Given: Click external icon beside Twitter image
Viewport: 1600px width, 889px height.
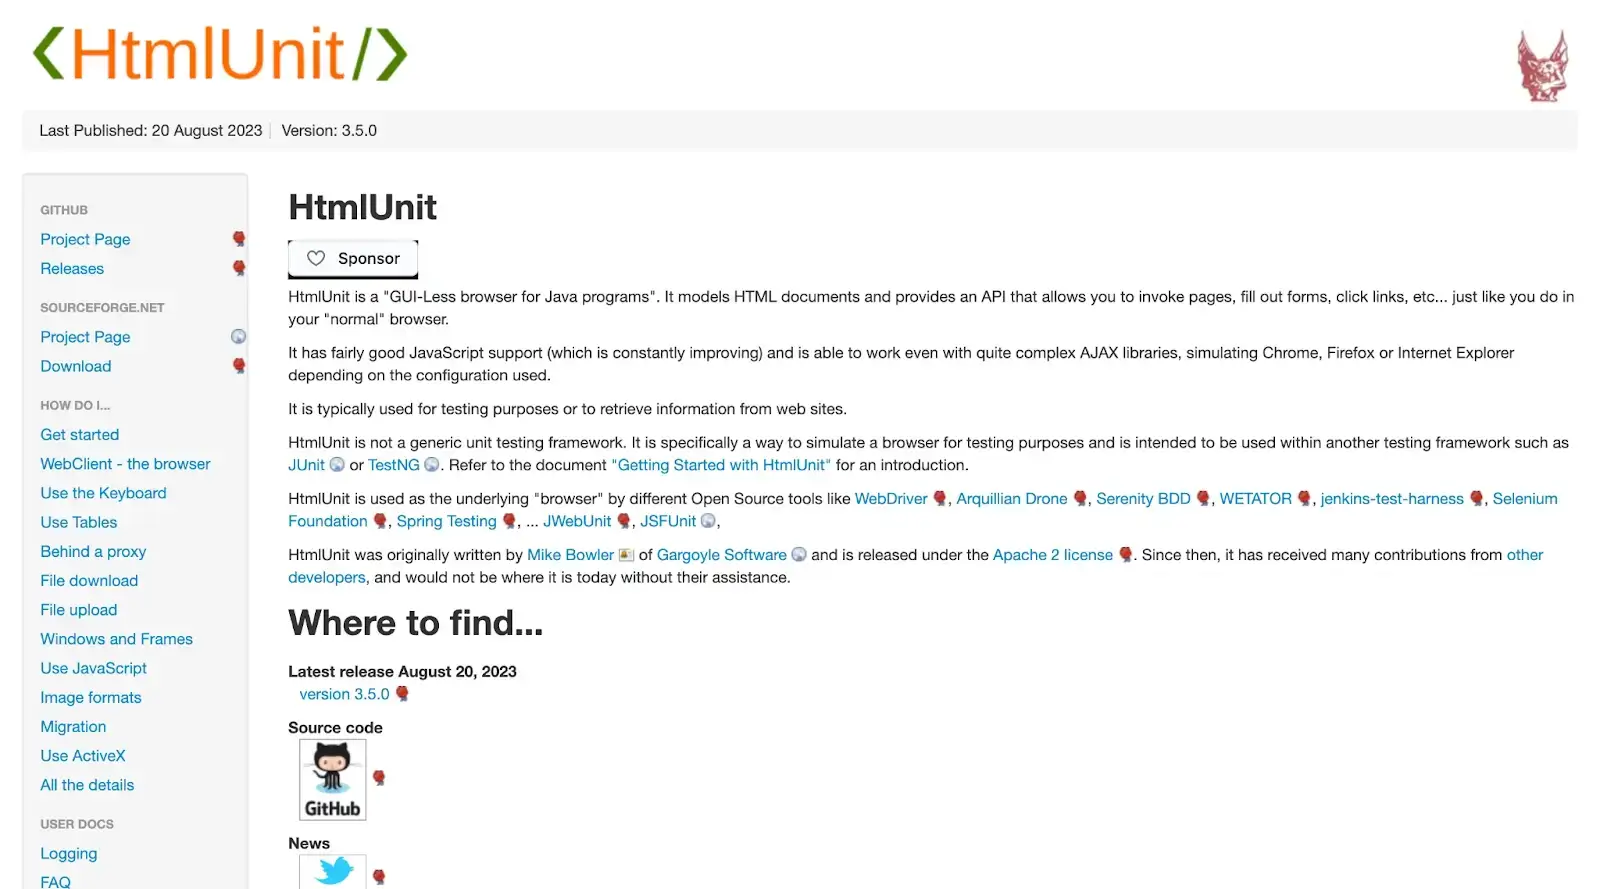Looking at the screenshot, I should click(x=379, y=877).
